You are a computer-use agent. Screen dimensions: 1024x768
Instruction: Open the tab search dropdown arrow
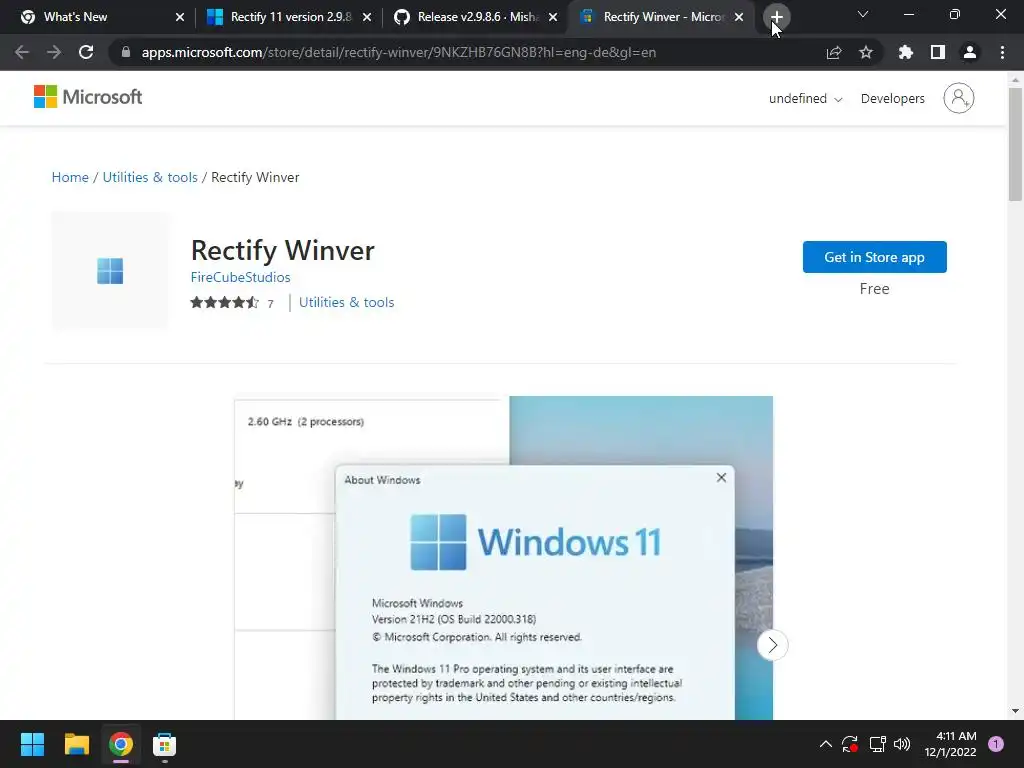(x=863, y=14)
